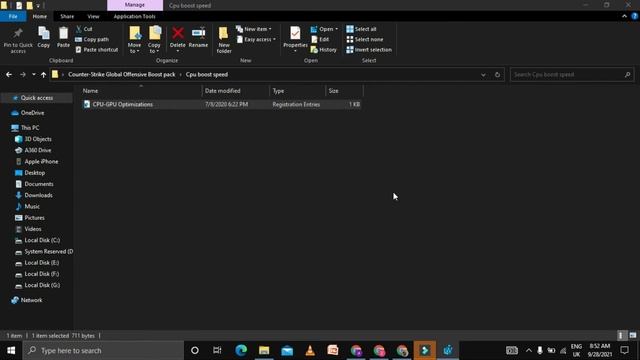Open Windows Start menu
640x360 pixels.
(11, 350)
